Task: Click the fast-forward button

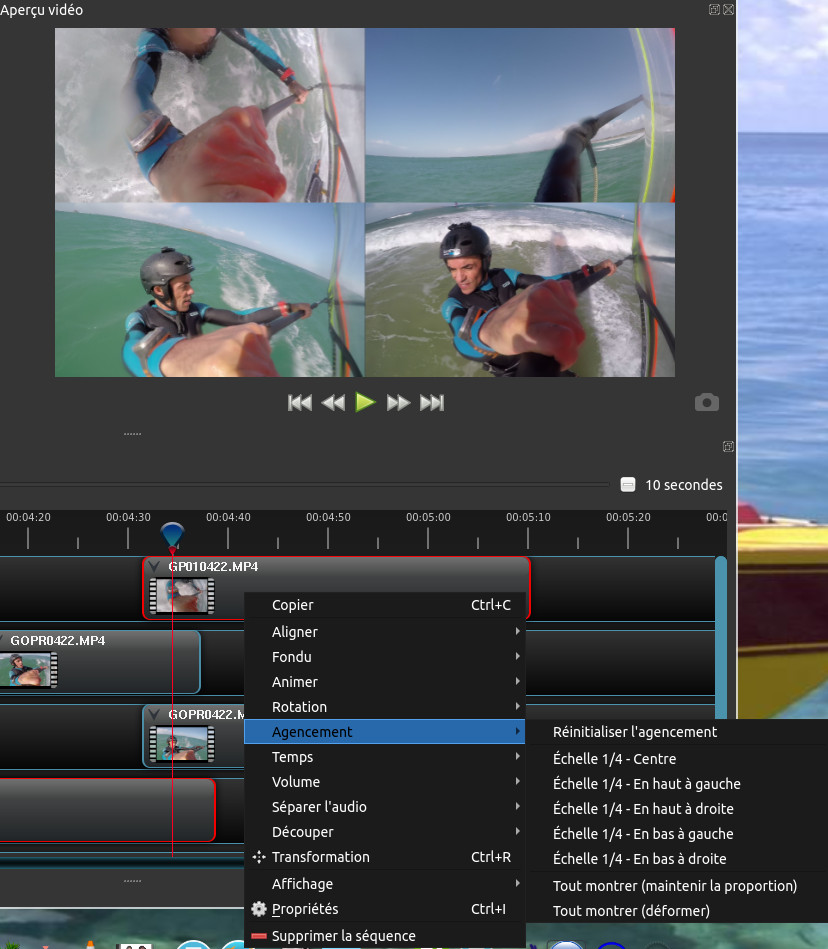Action: (398, 403)
